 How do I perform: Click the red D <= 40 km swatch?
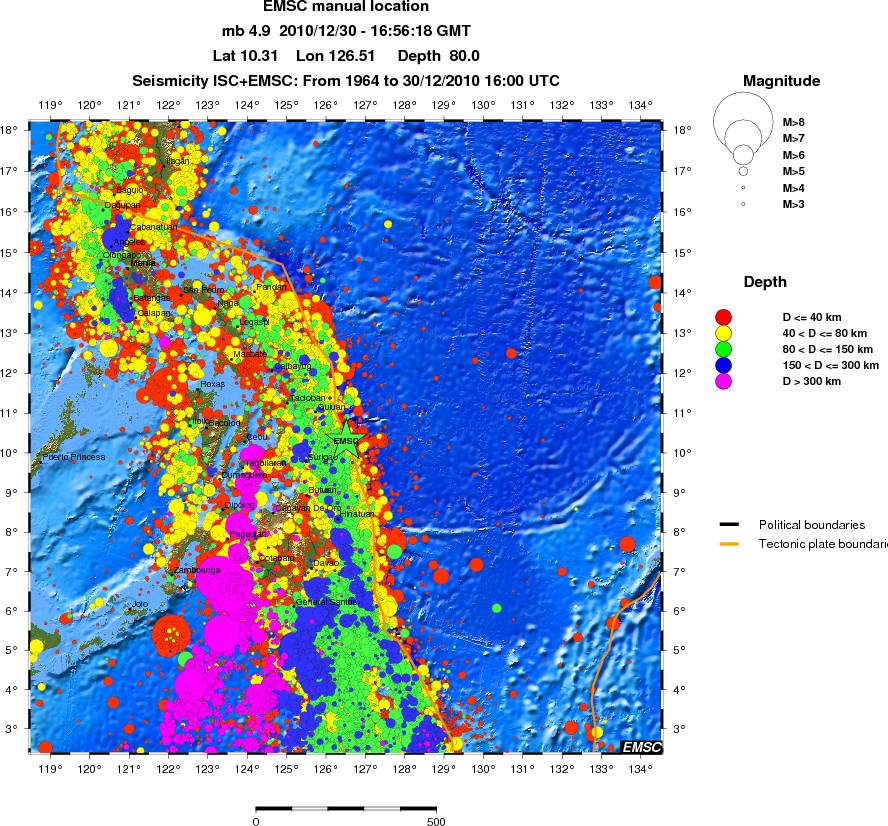(723, 317)
